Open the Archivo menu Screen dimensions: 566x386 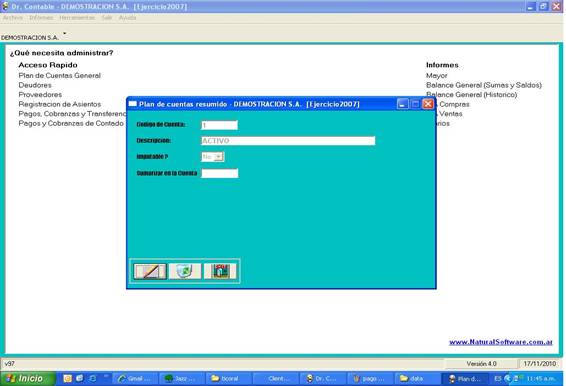click(13, 17)
